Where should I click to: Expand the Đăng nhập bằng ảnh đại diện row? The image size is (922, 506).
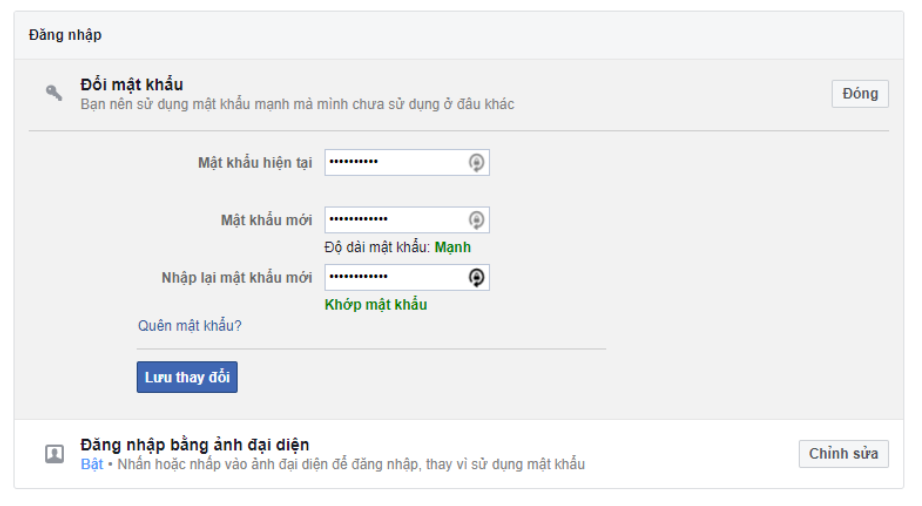(459, 454)
